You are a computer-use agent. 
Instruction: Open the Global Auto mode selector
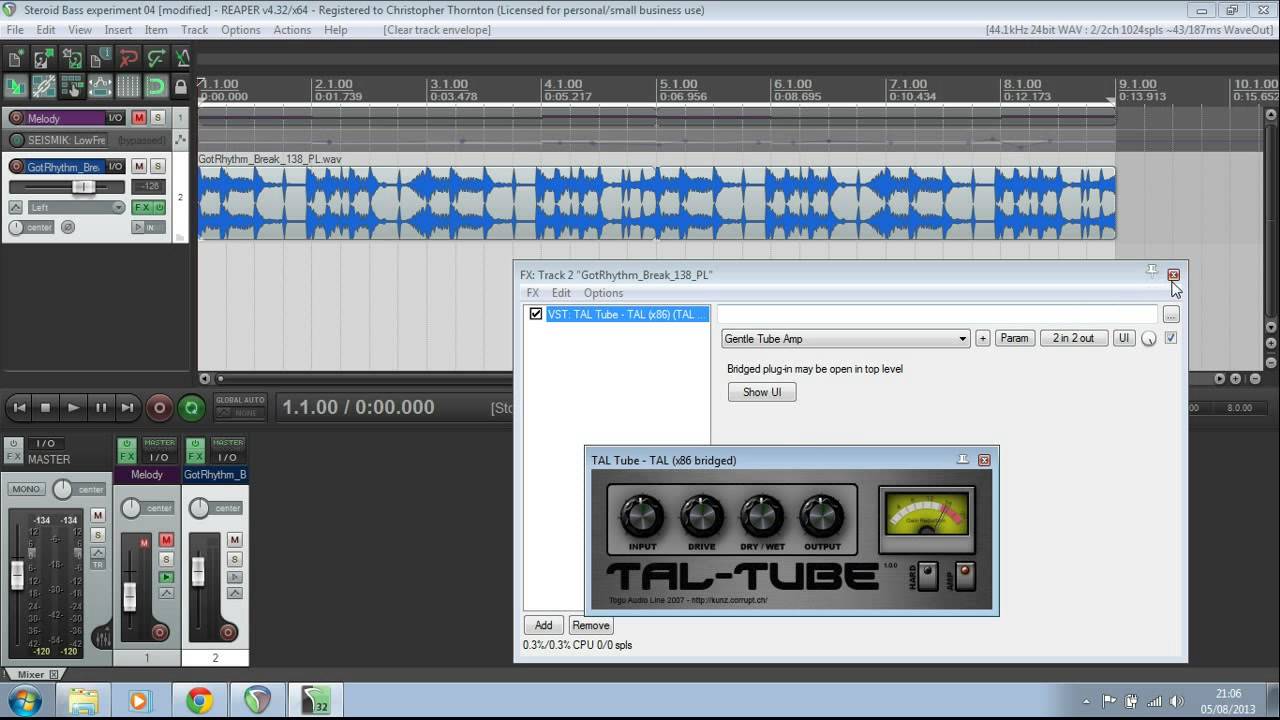coord(240,407)
